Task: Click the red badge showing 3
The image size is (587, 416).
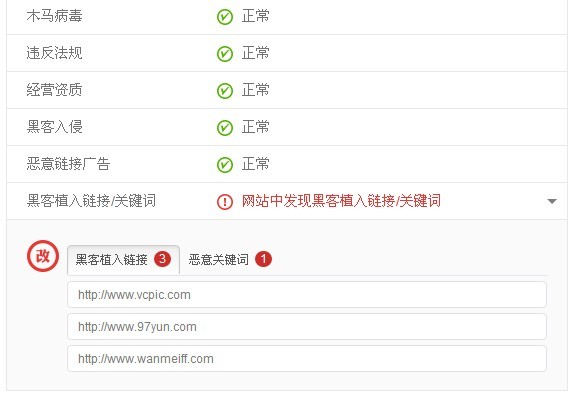Action: (x=162, y=259)
